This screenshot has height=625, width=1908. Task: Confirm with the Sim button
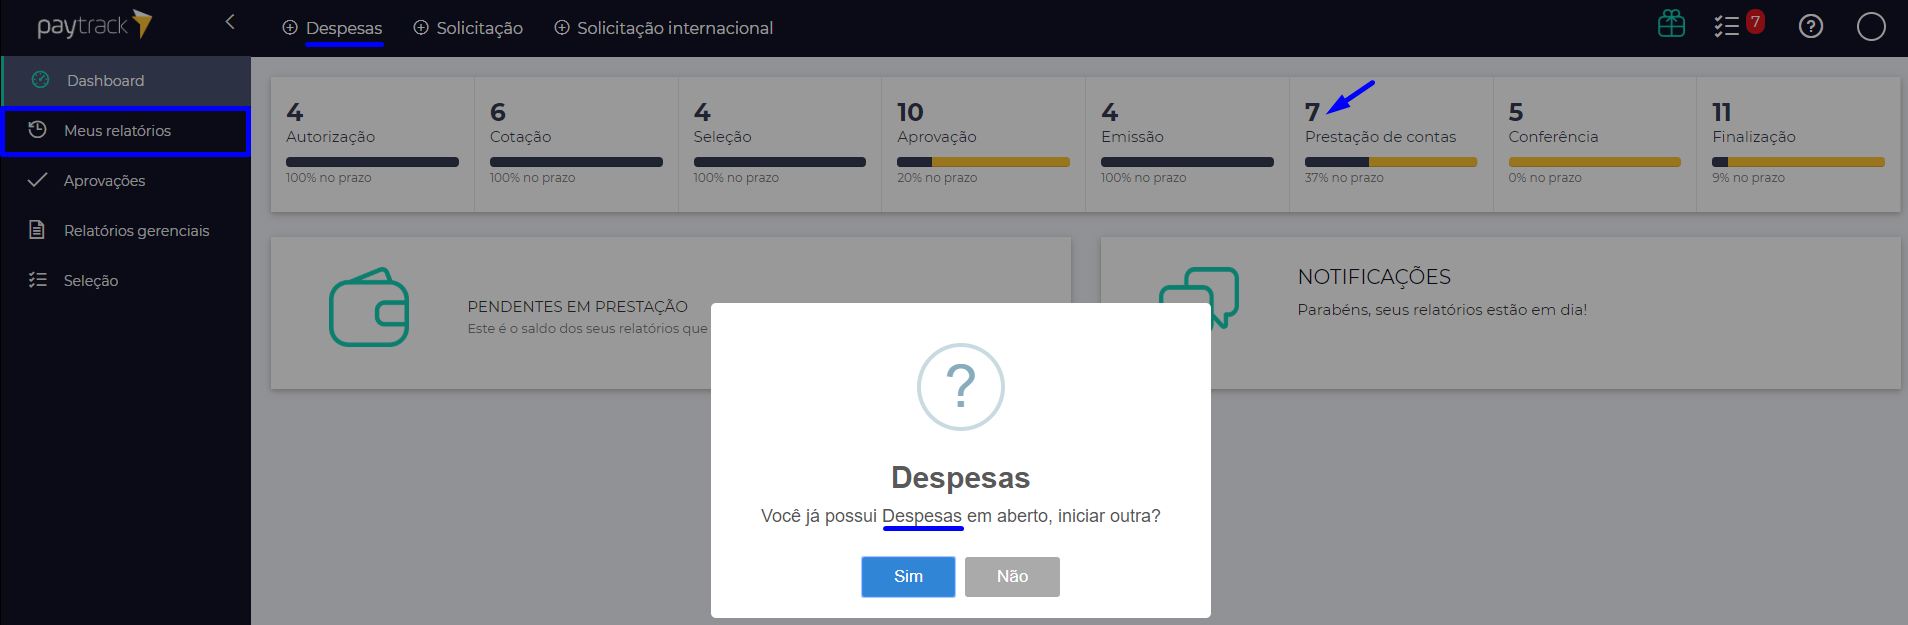coord(907,577)
